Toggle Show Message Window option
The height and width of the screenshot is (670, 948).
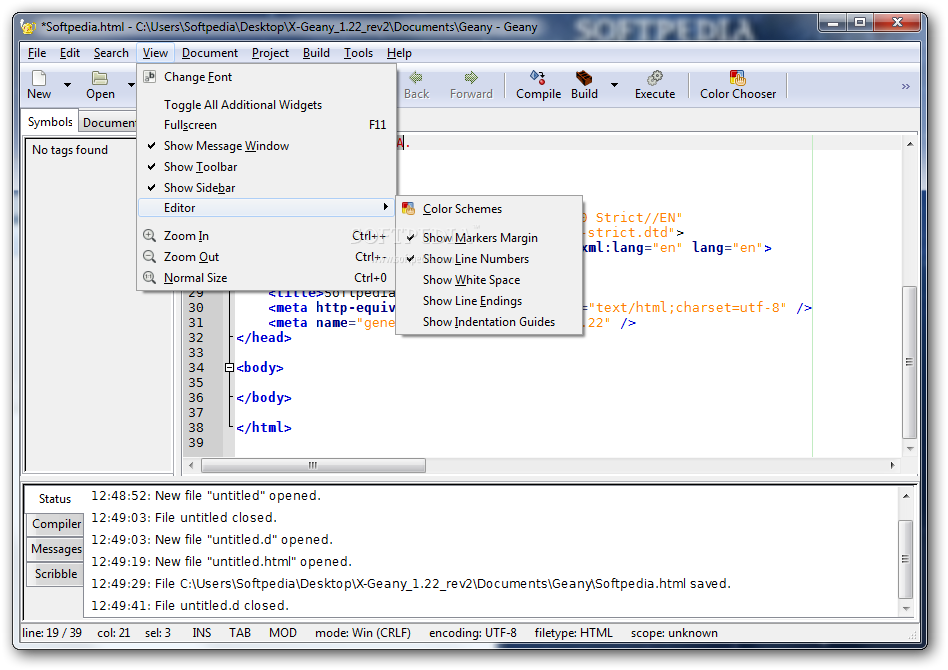(267, 146)
